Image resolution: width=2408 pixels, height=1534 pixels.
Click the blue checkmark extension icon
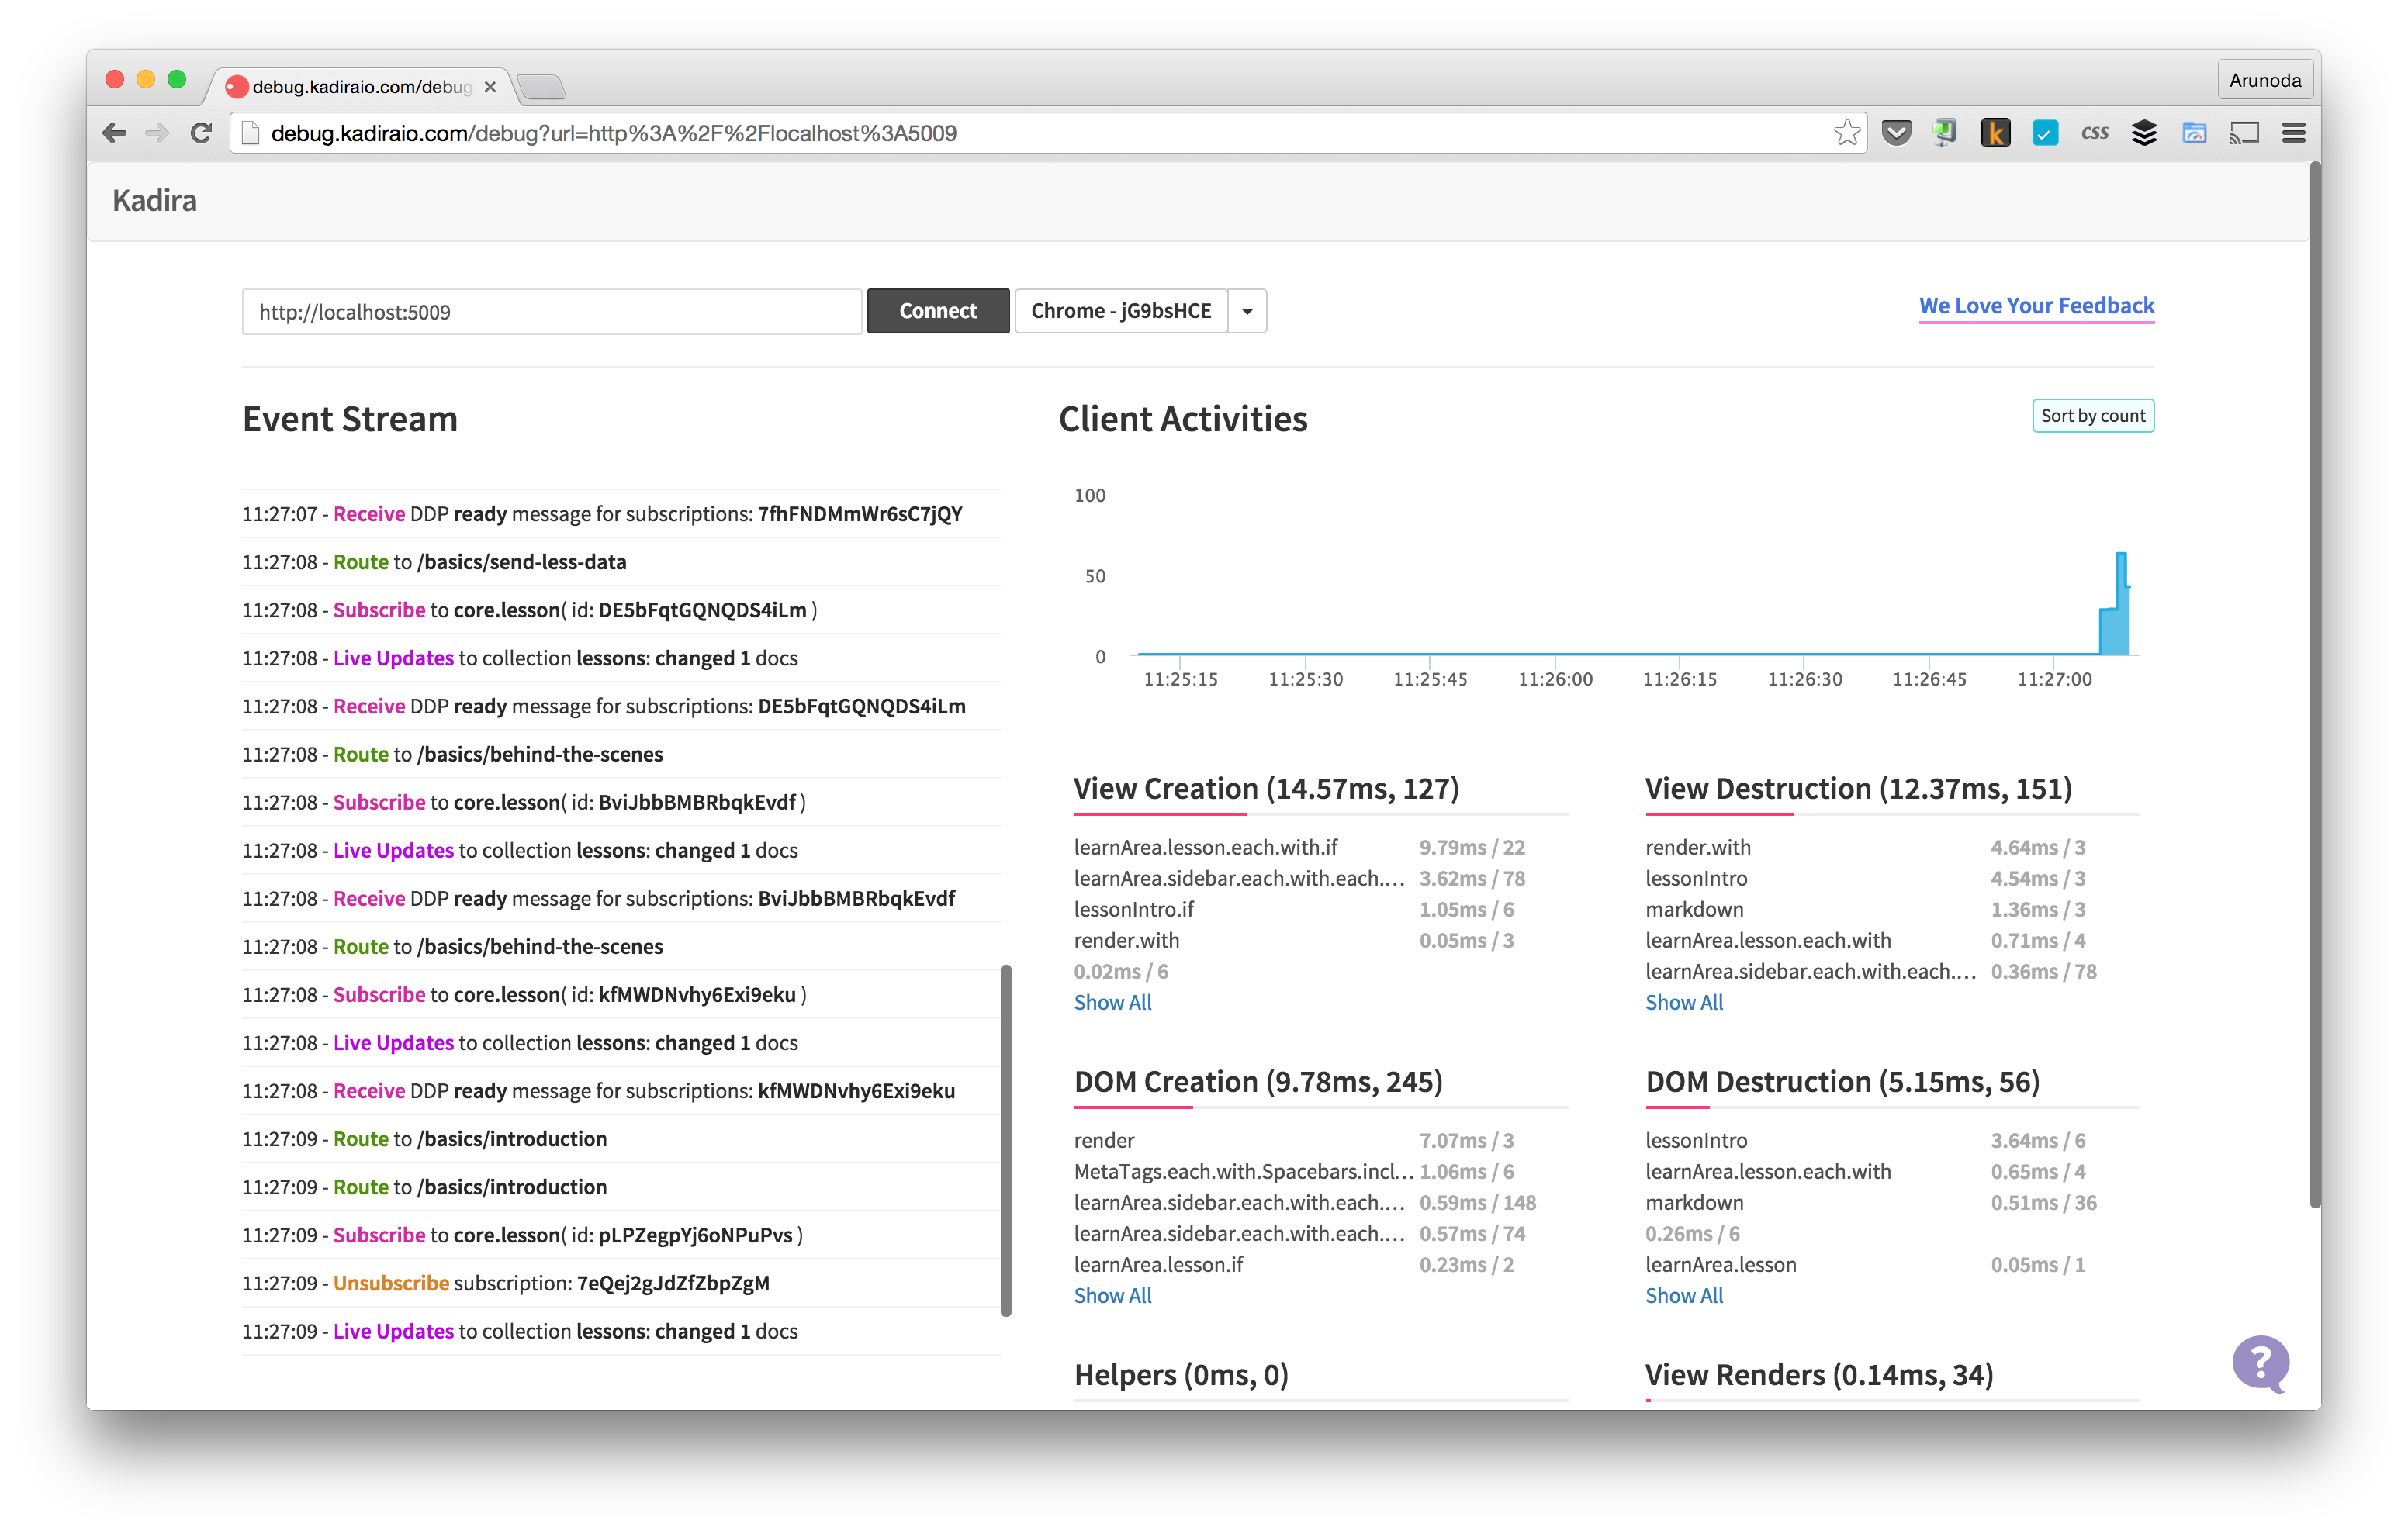point(2045,131)
